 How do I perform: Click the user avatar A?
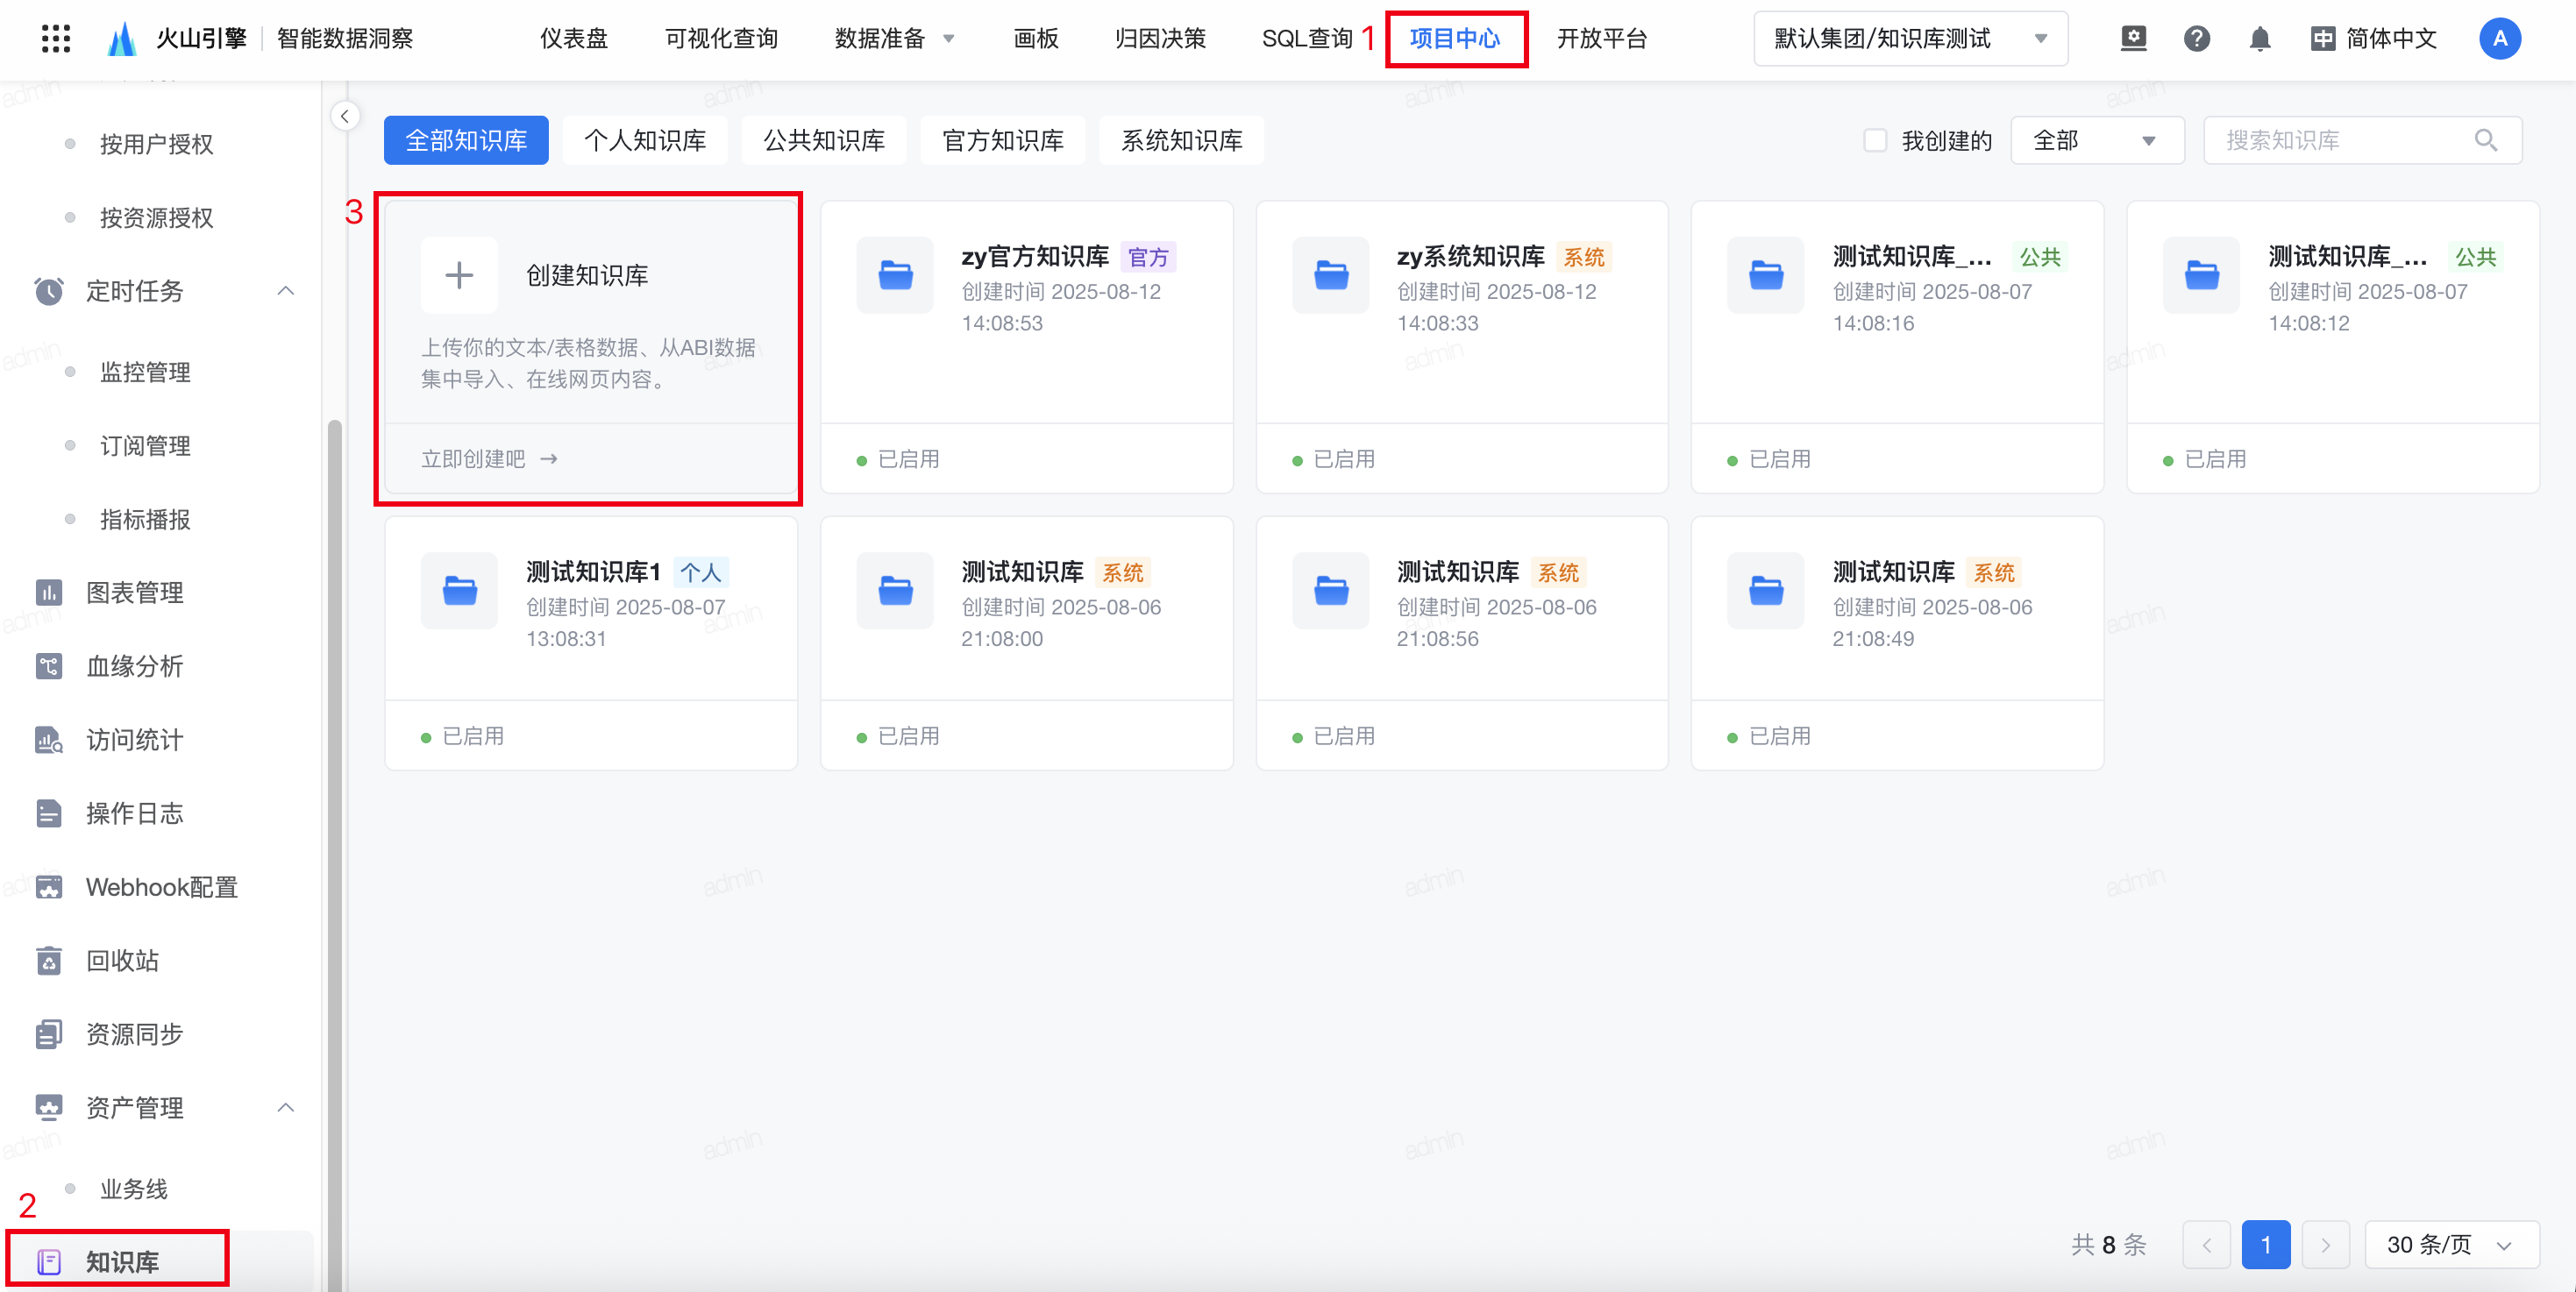[2499, 39]
